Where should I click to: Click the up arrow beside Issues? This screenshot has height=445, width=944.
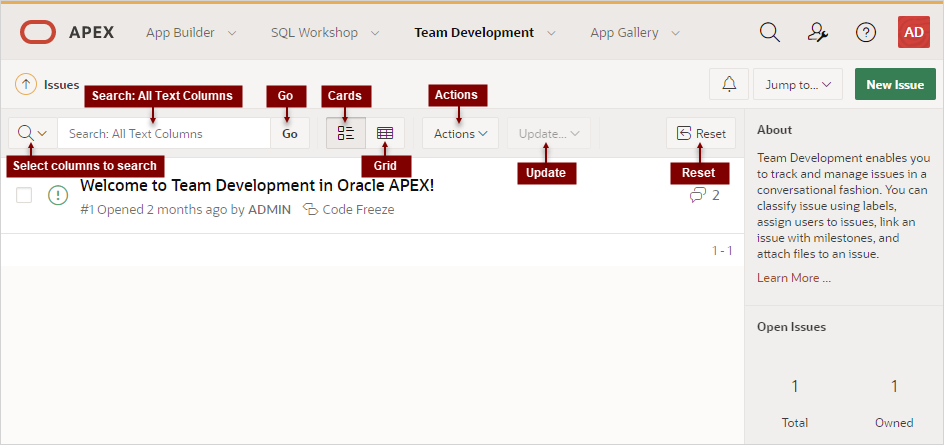coord(25,84)
